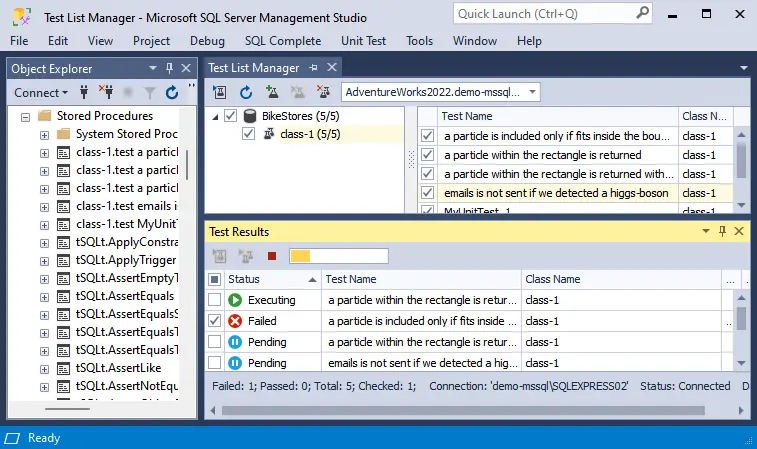Click the Stored Procedures folder icon

tap(44, 115)
